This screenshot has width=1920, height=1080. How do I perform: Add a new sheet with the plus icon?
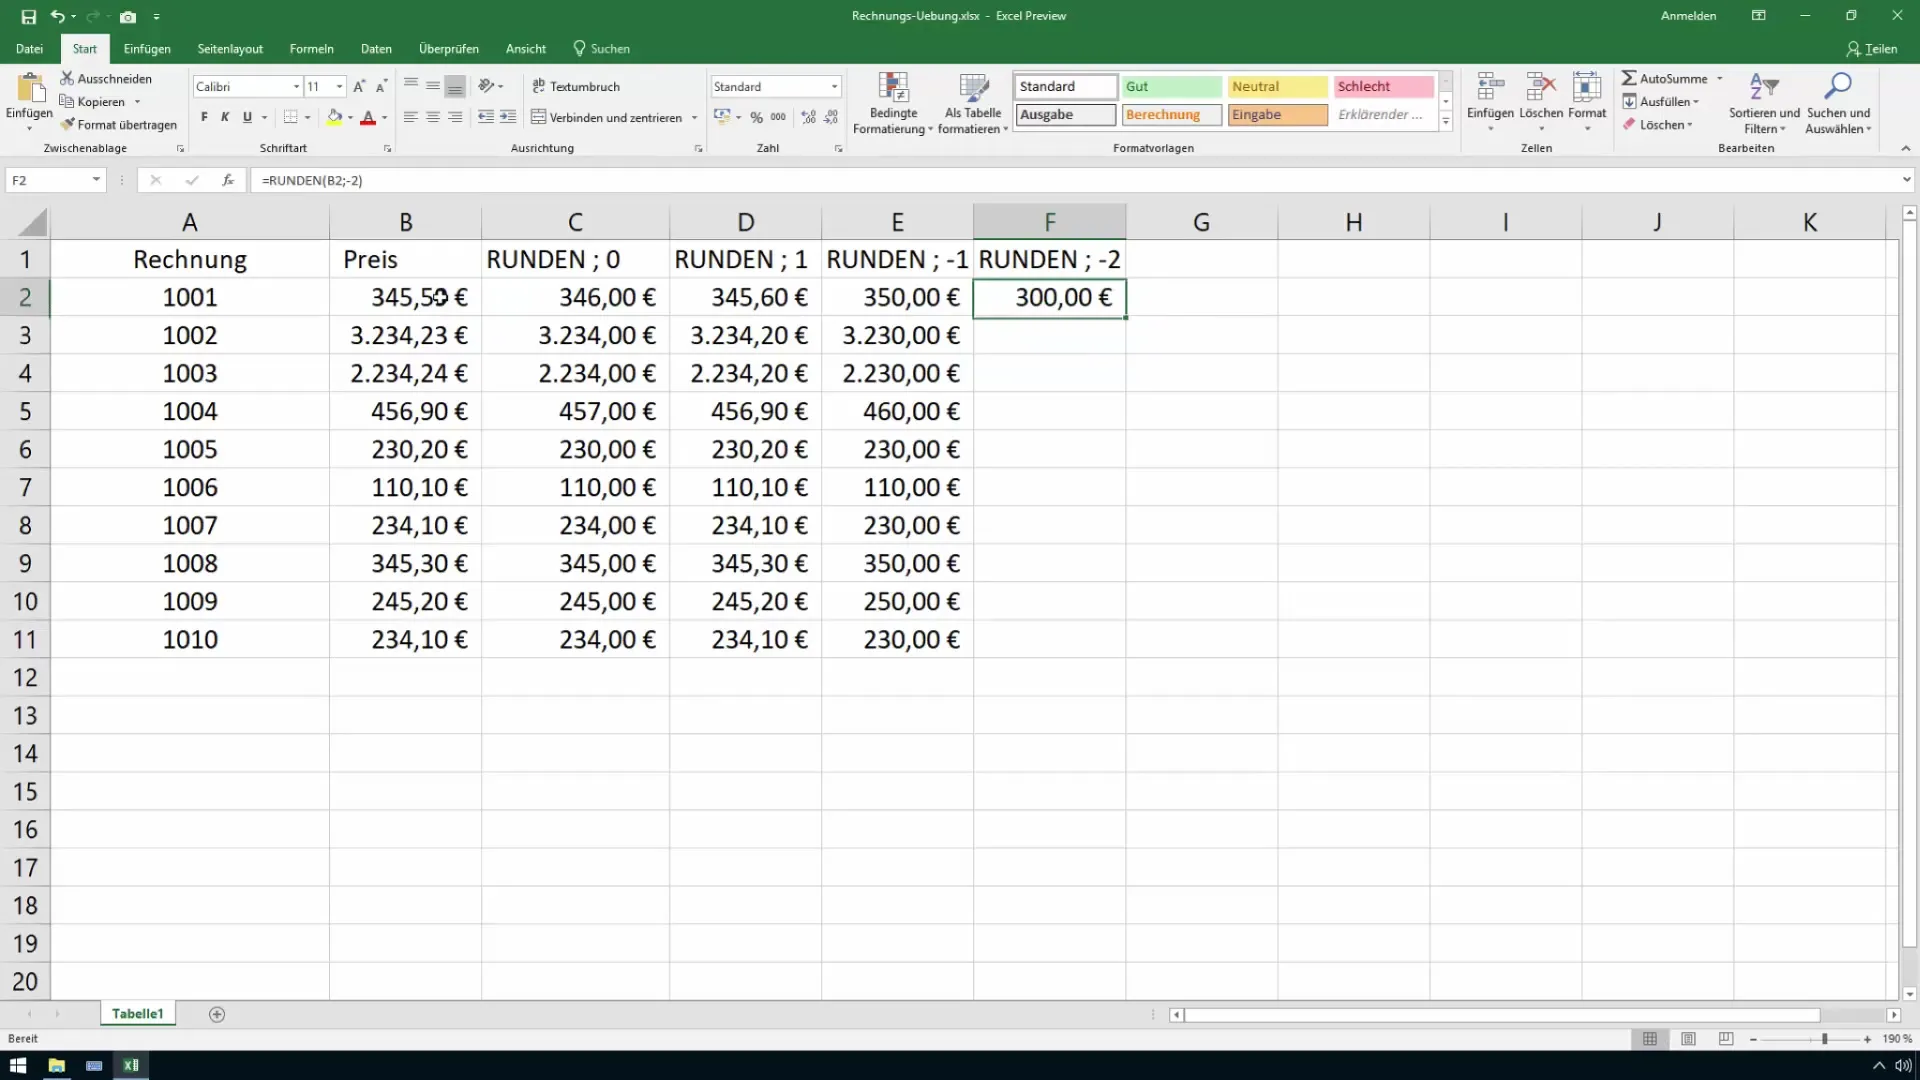217,1014
